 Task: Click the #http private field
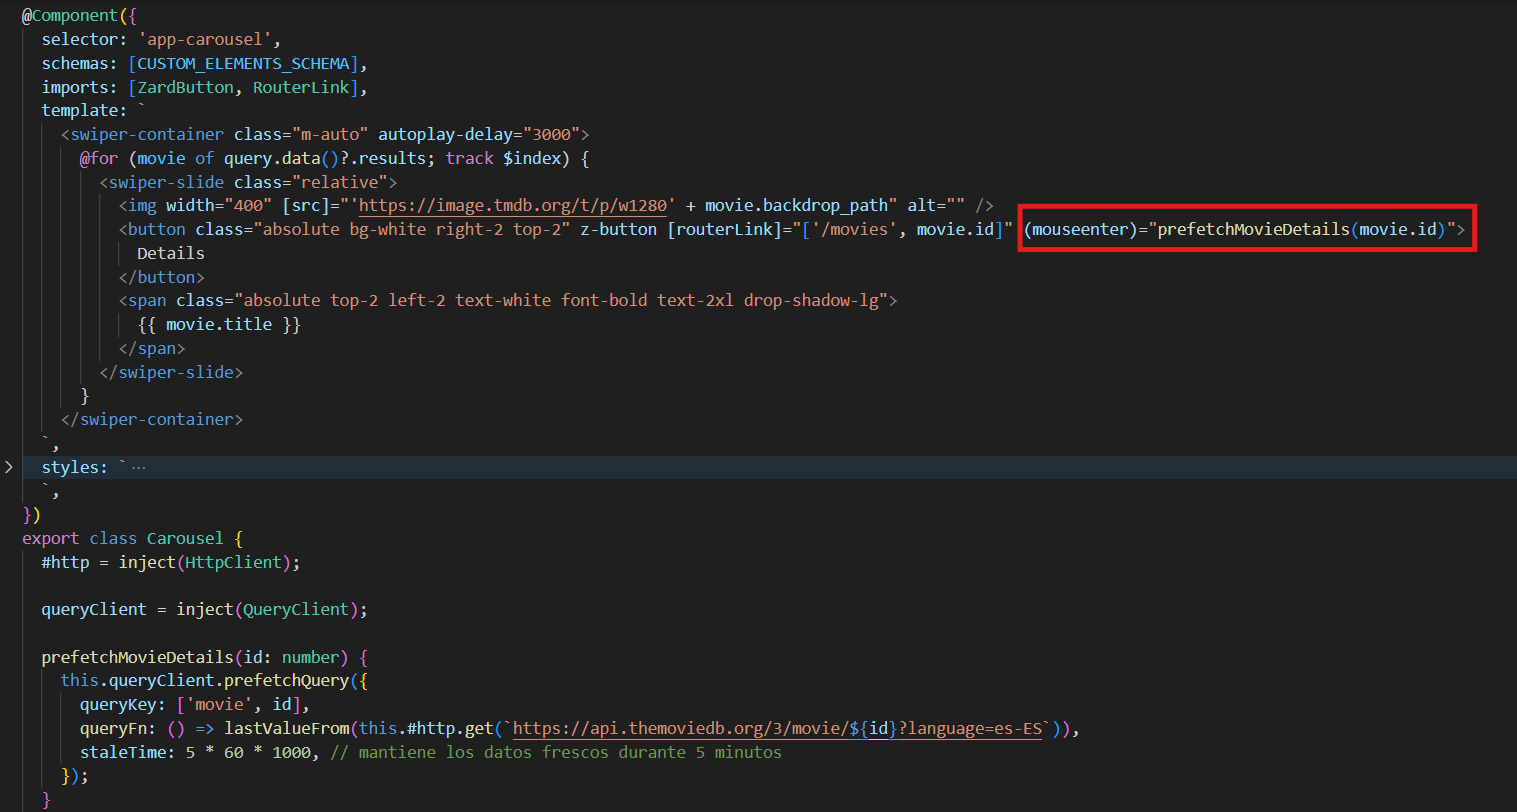tap(65, 562)
